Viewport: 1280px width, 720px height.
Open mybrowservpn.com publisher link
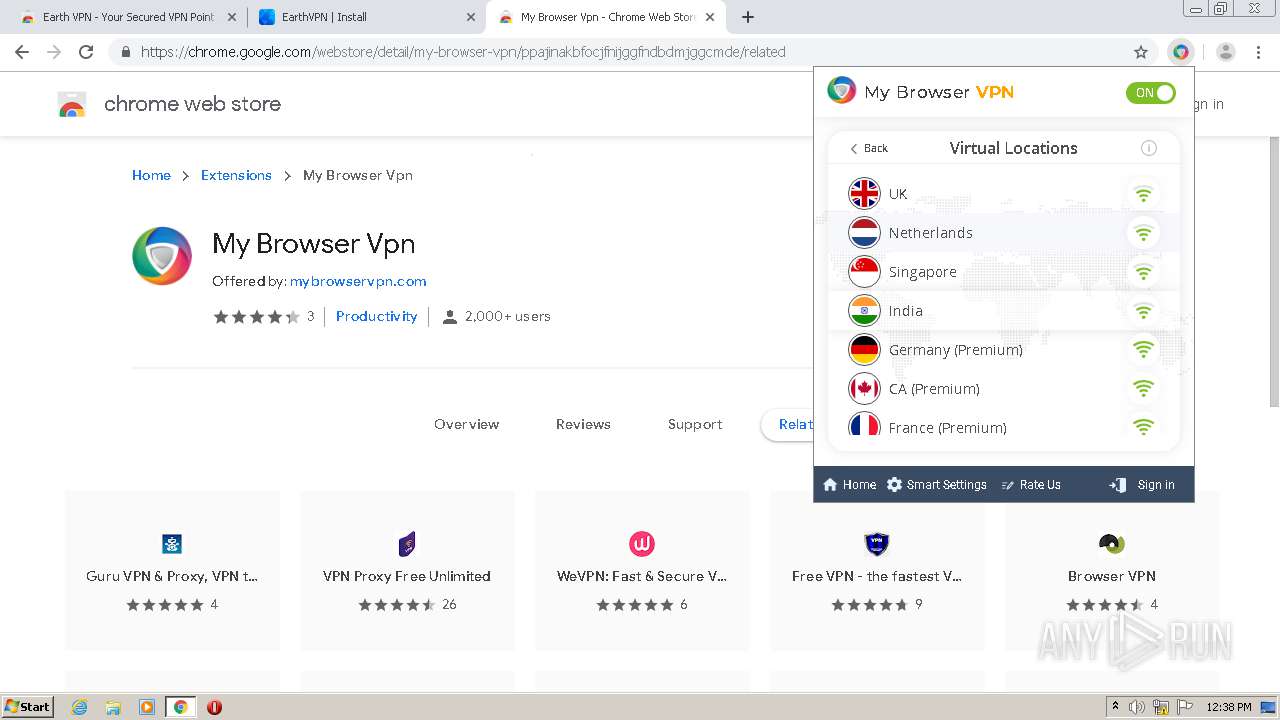tap(358, 281)
